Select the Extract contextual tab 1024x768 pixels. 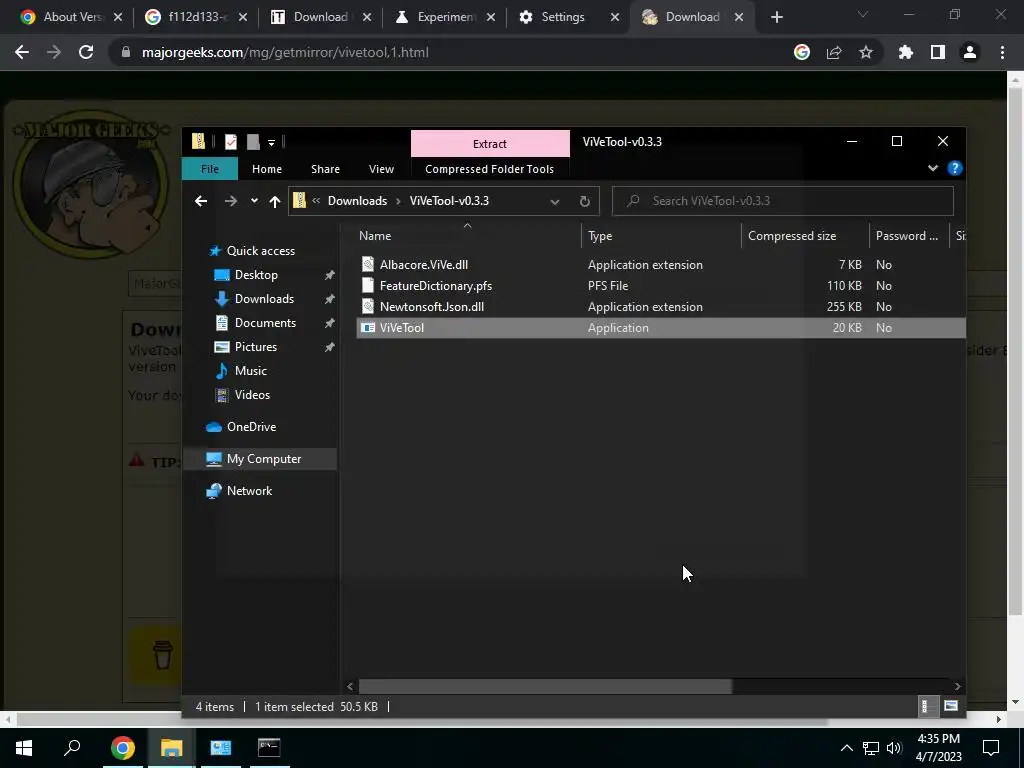click(490, 144)
